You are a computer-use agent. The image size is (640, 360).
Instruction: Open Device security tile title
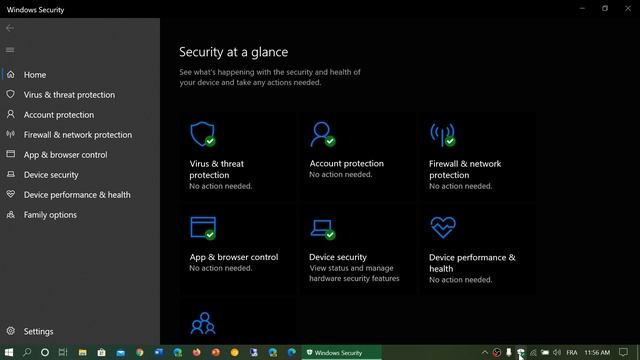click(x=338, y=257)
